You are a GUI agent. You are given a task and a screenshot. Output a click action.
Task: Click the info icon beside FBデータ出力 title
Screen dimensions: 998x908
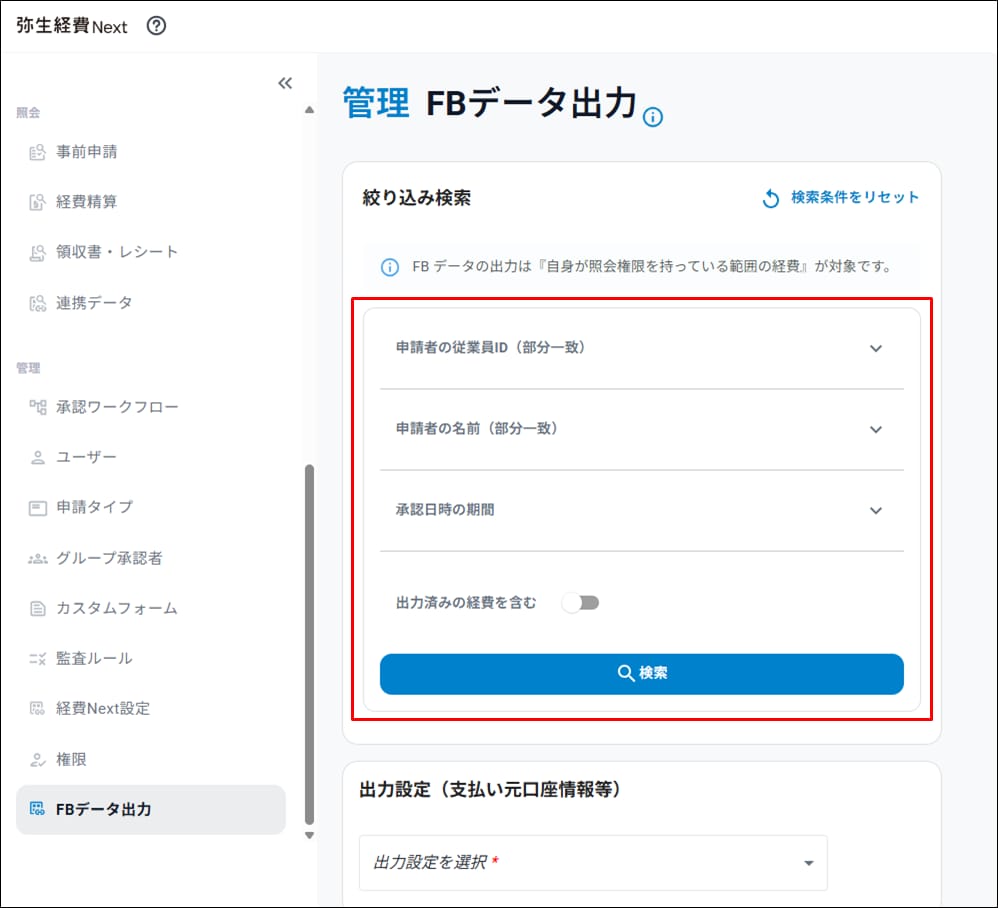coord(653,118)
